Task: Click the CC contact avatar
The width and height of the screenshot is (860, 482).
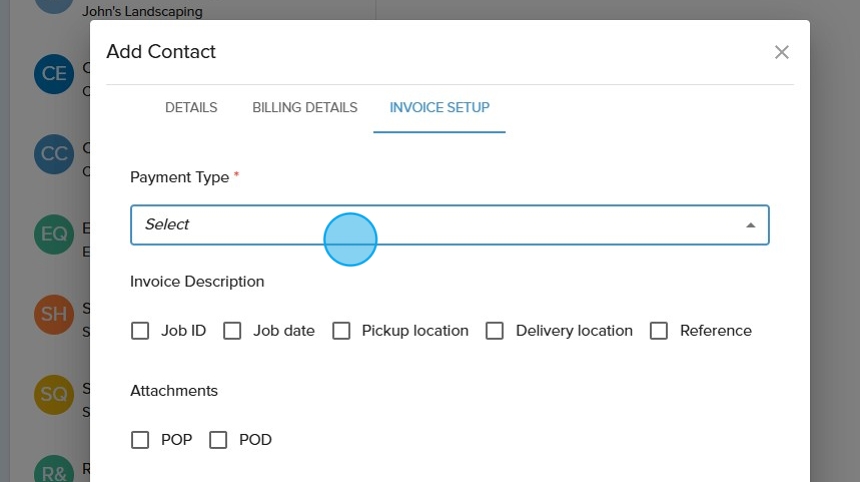Action: pos(53,154)
